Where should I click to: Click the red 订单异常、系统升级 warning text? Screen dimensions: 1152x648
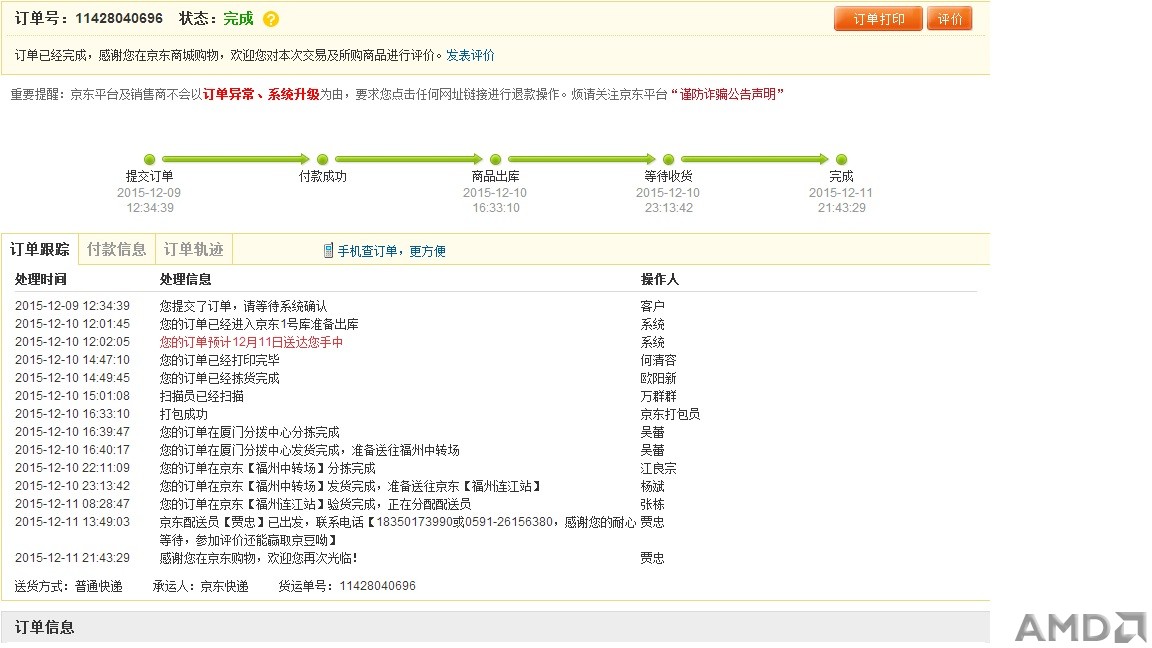pyautogui.click(x=261, y=94)
